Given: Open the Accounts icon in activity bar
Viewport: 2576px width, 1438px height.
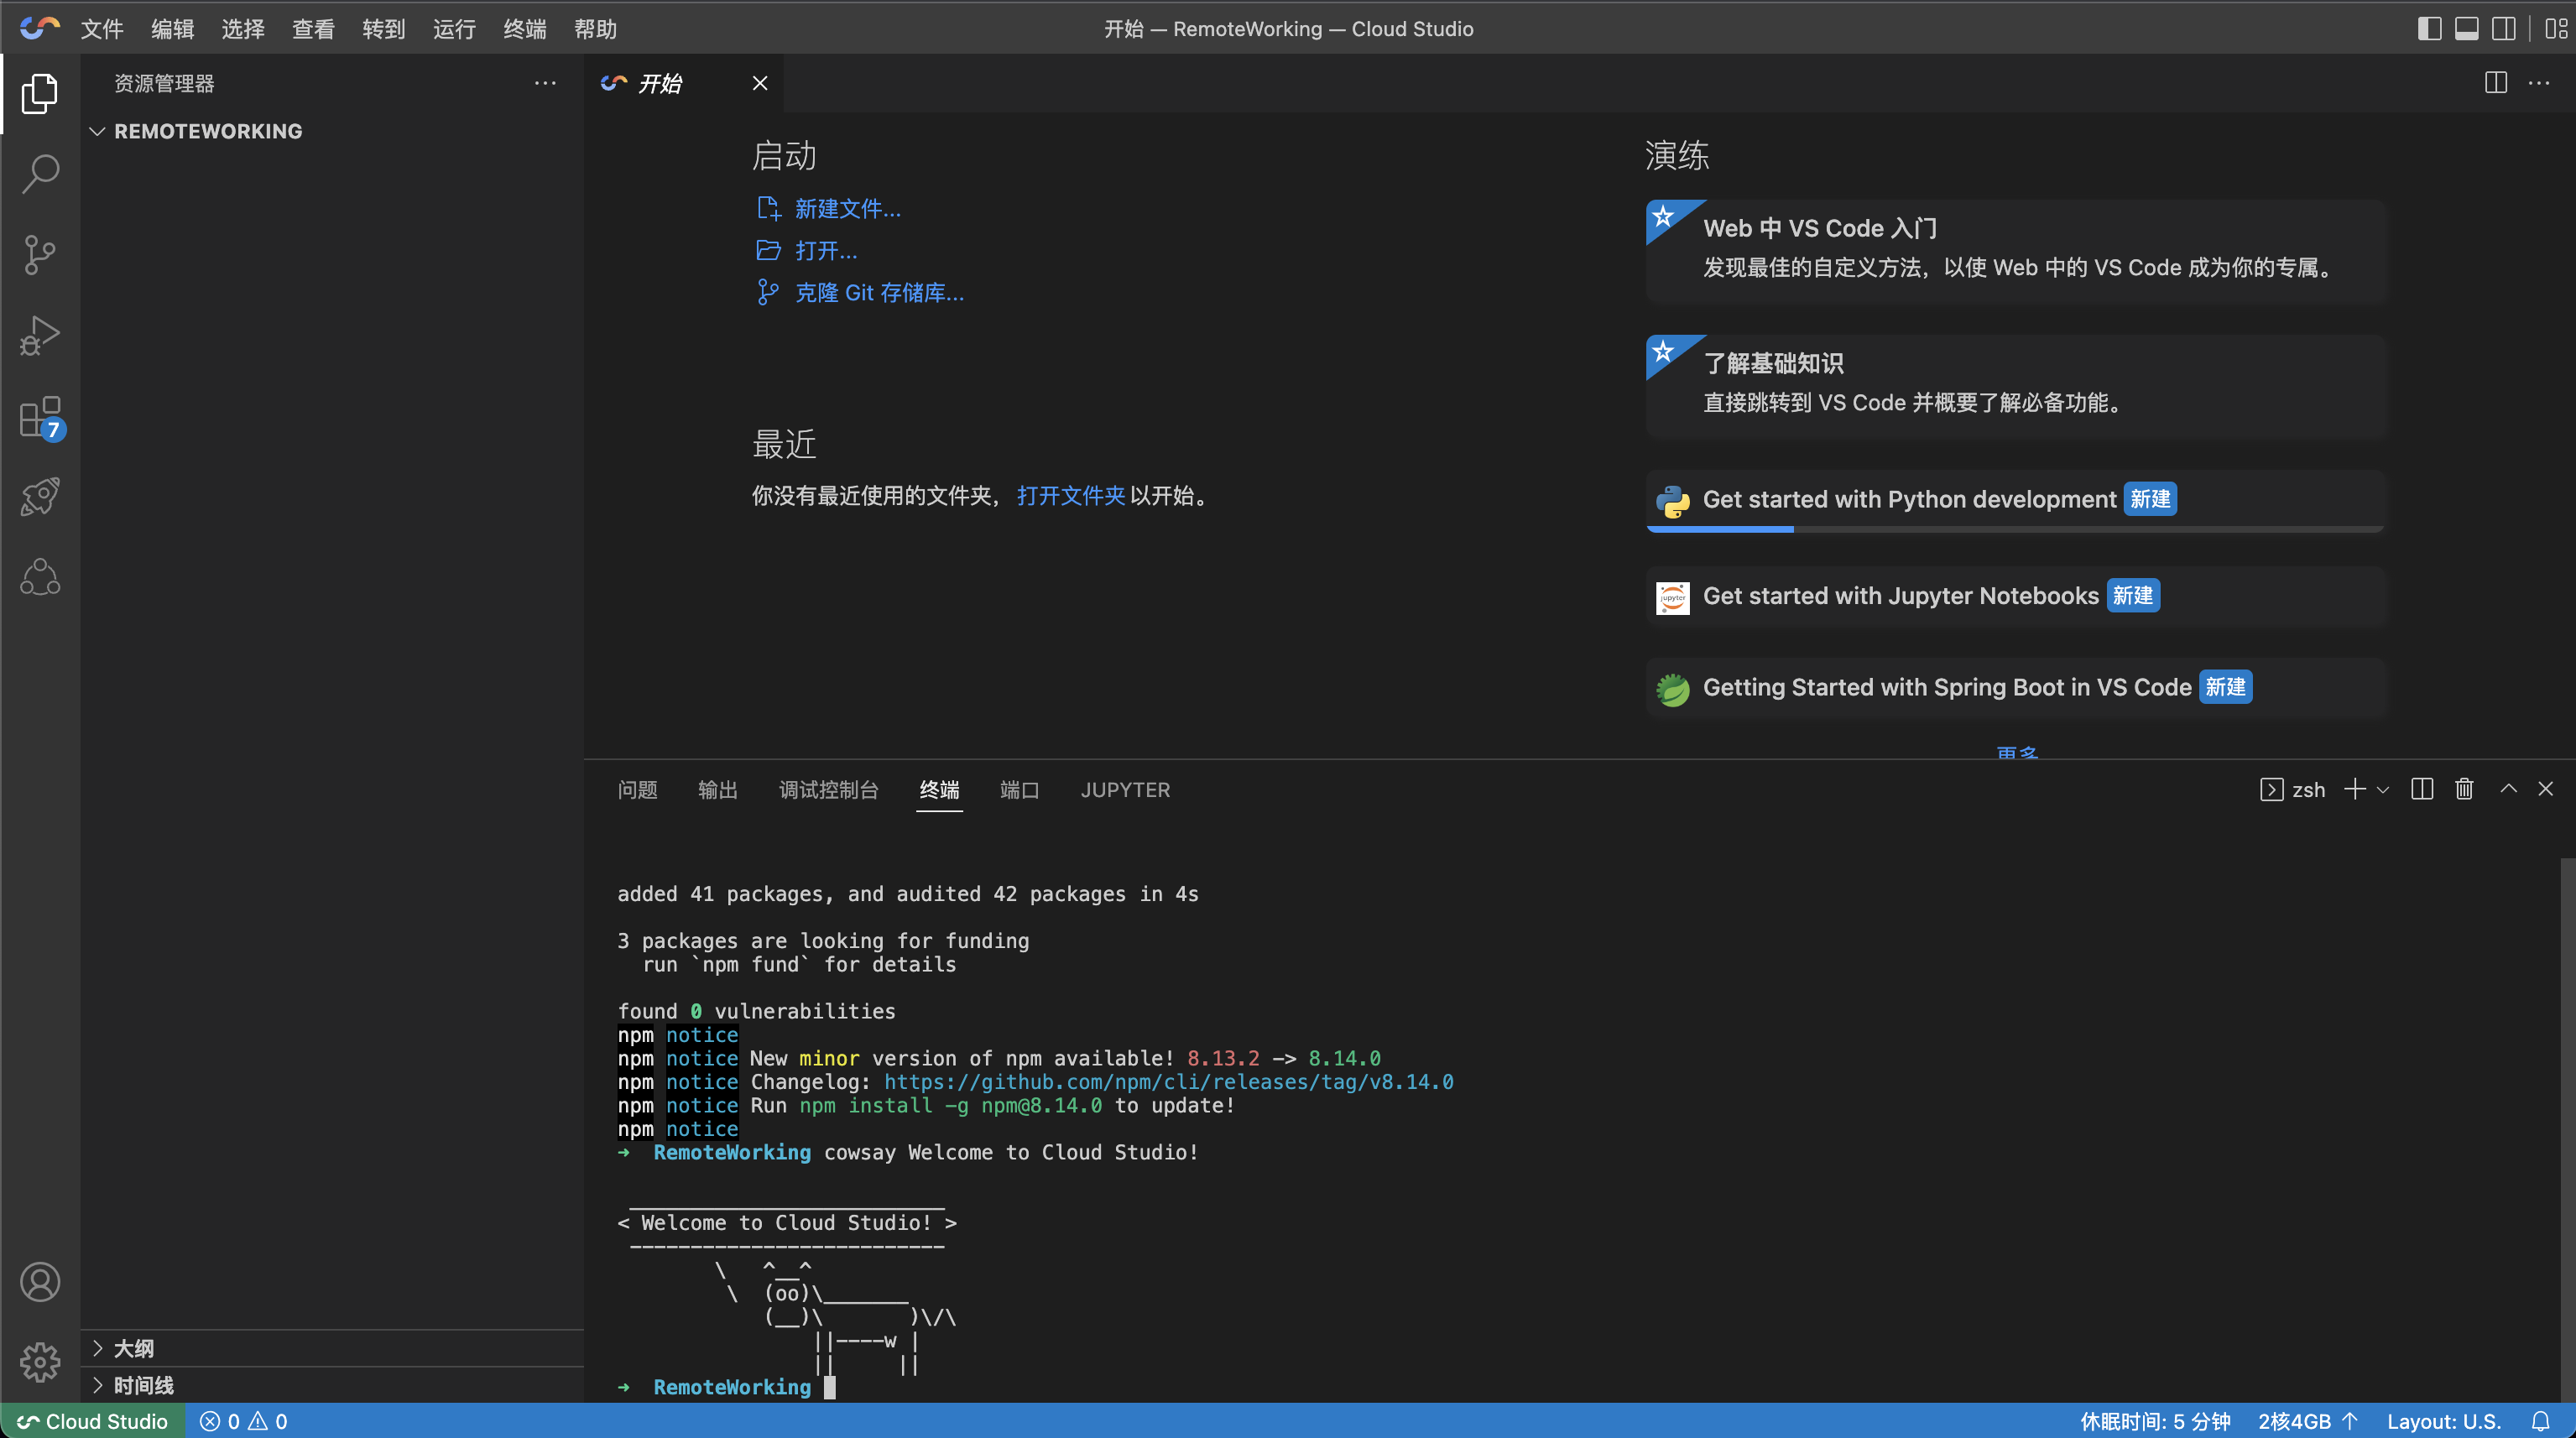Looking at the screenshot, I should 40,1281.
